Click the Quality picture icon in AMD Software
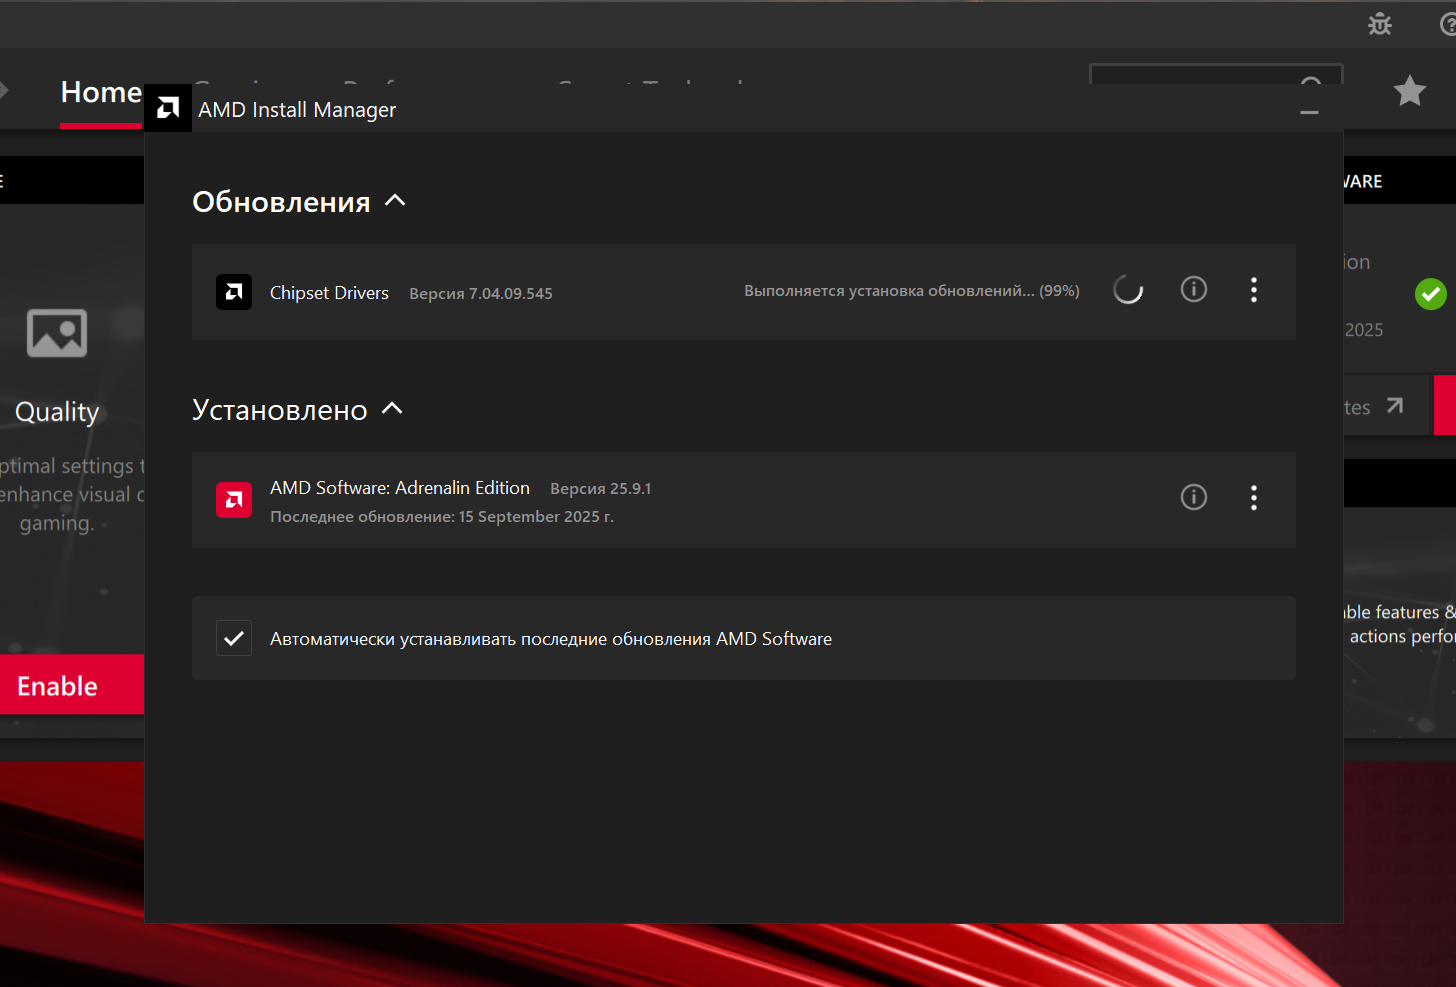This screenshot has height=987, width=1456. (x=57, y=333)
